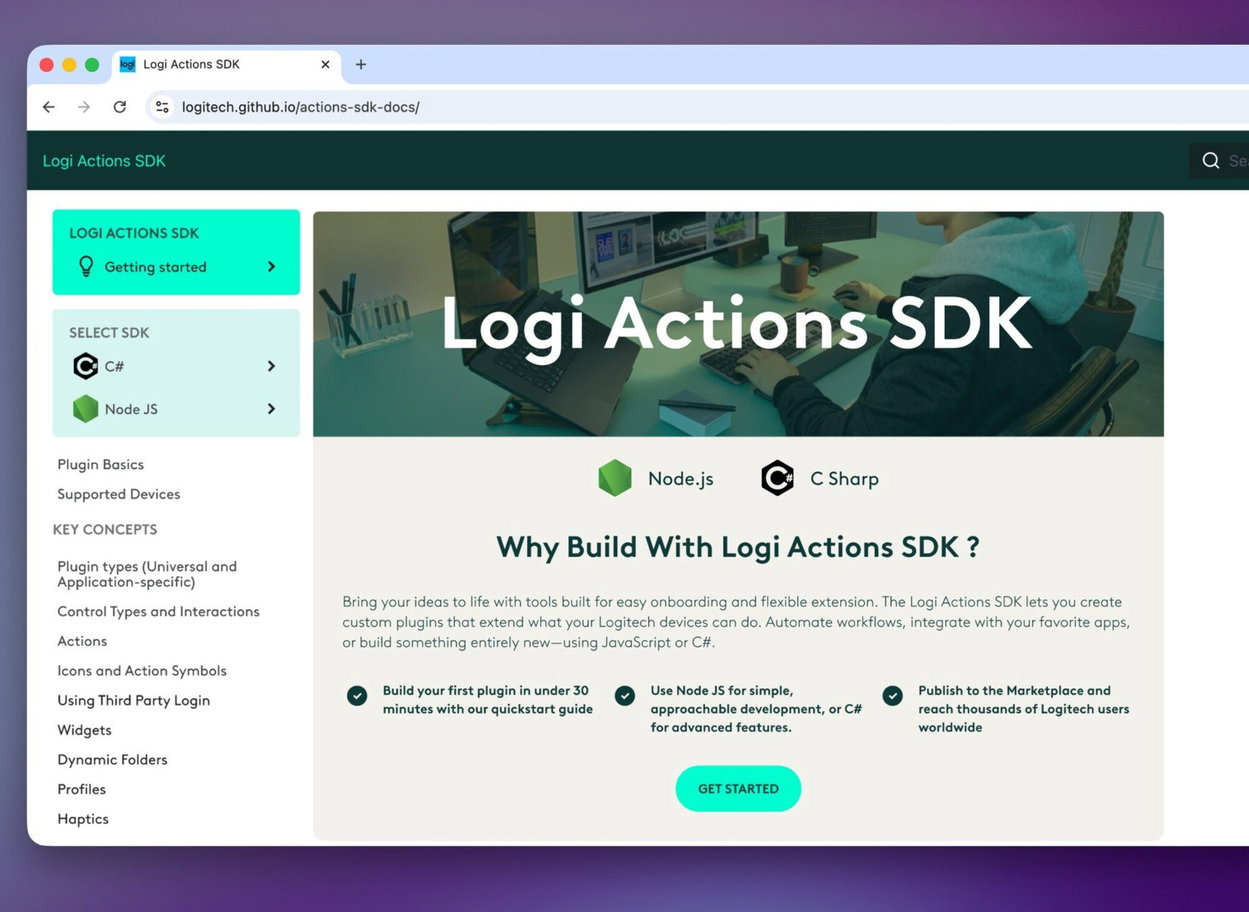Click the browser forward arrow
Image resolution: width=1249 pixels, height=912 pixels.
click(x=84, y=107)
